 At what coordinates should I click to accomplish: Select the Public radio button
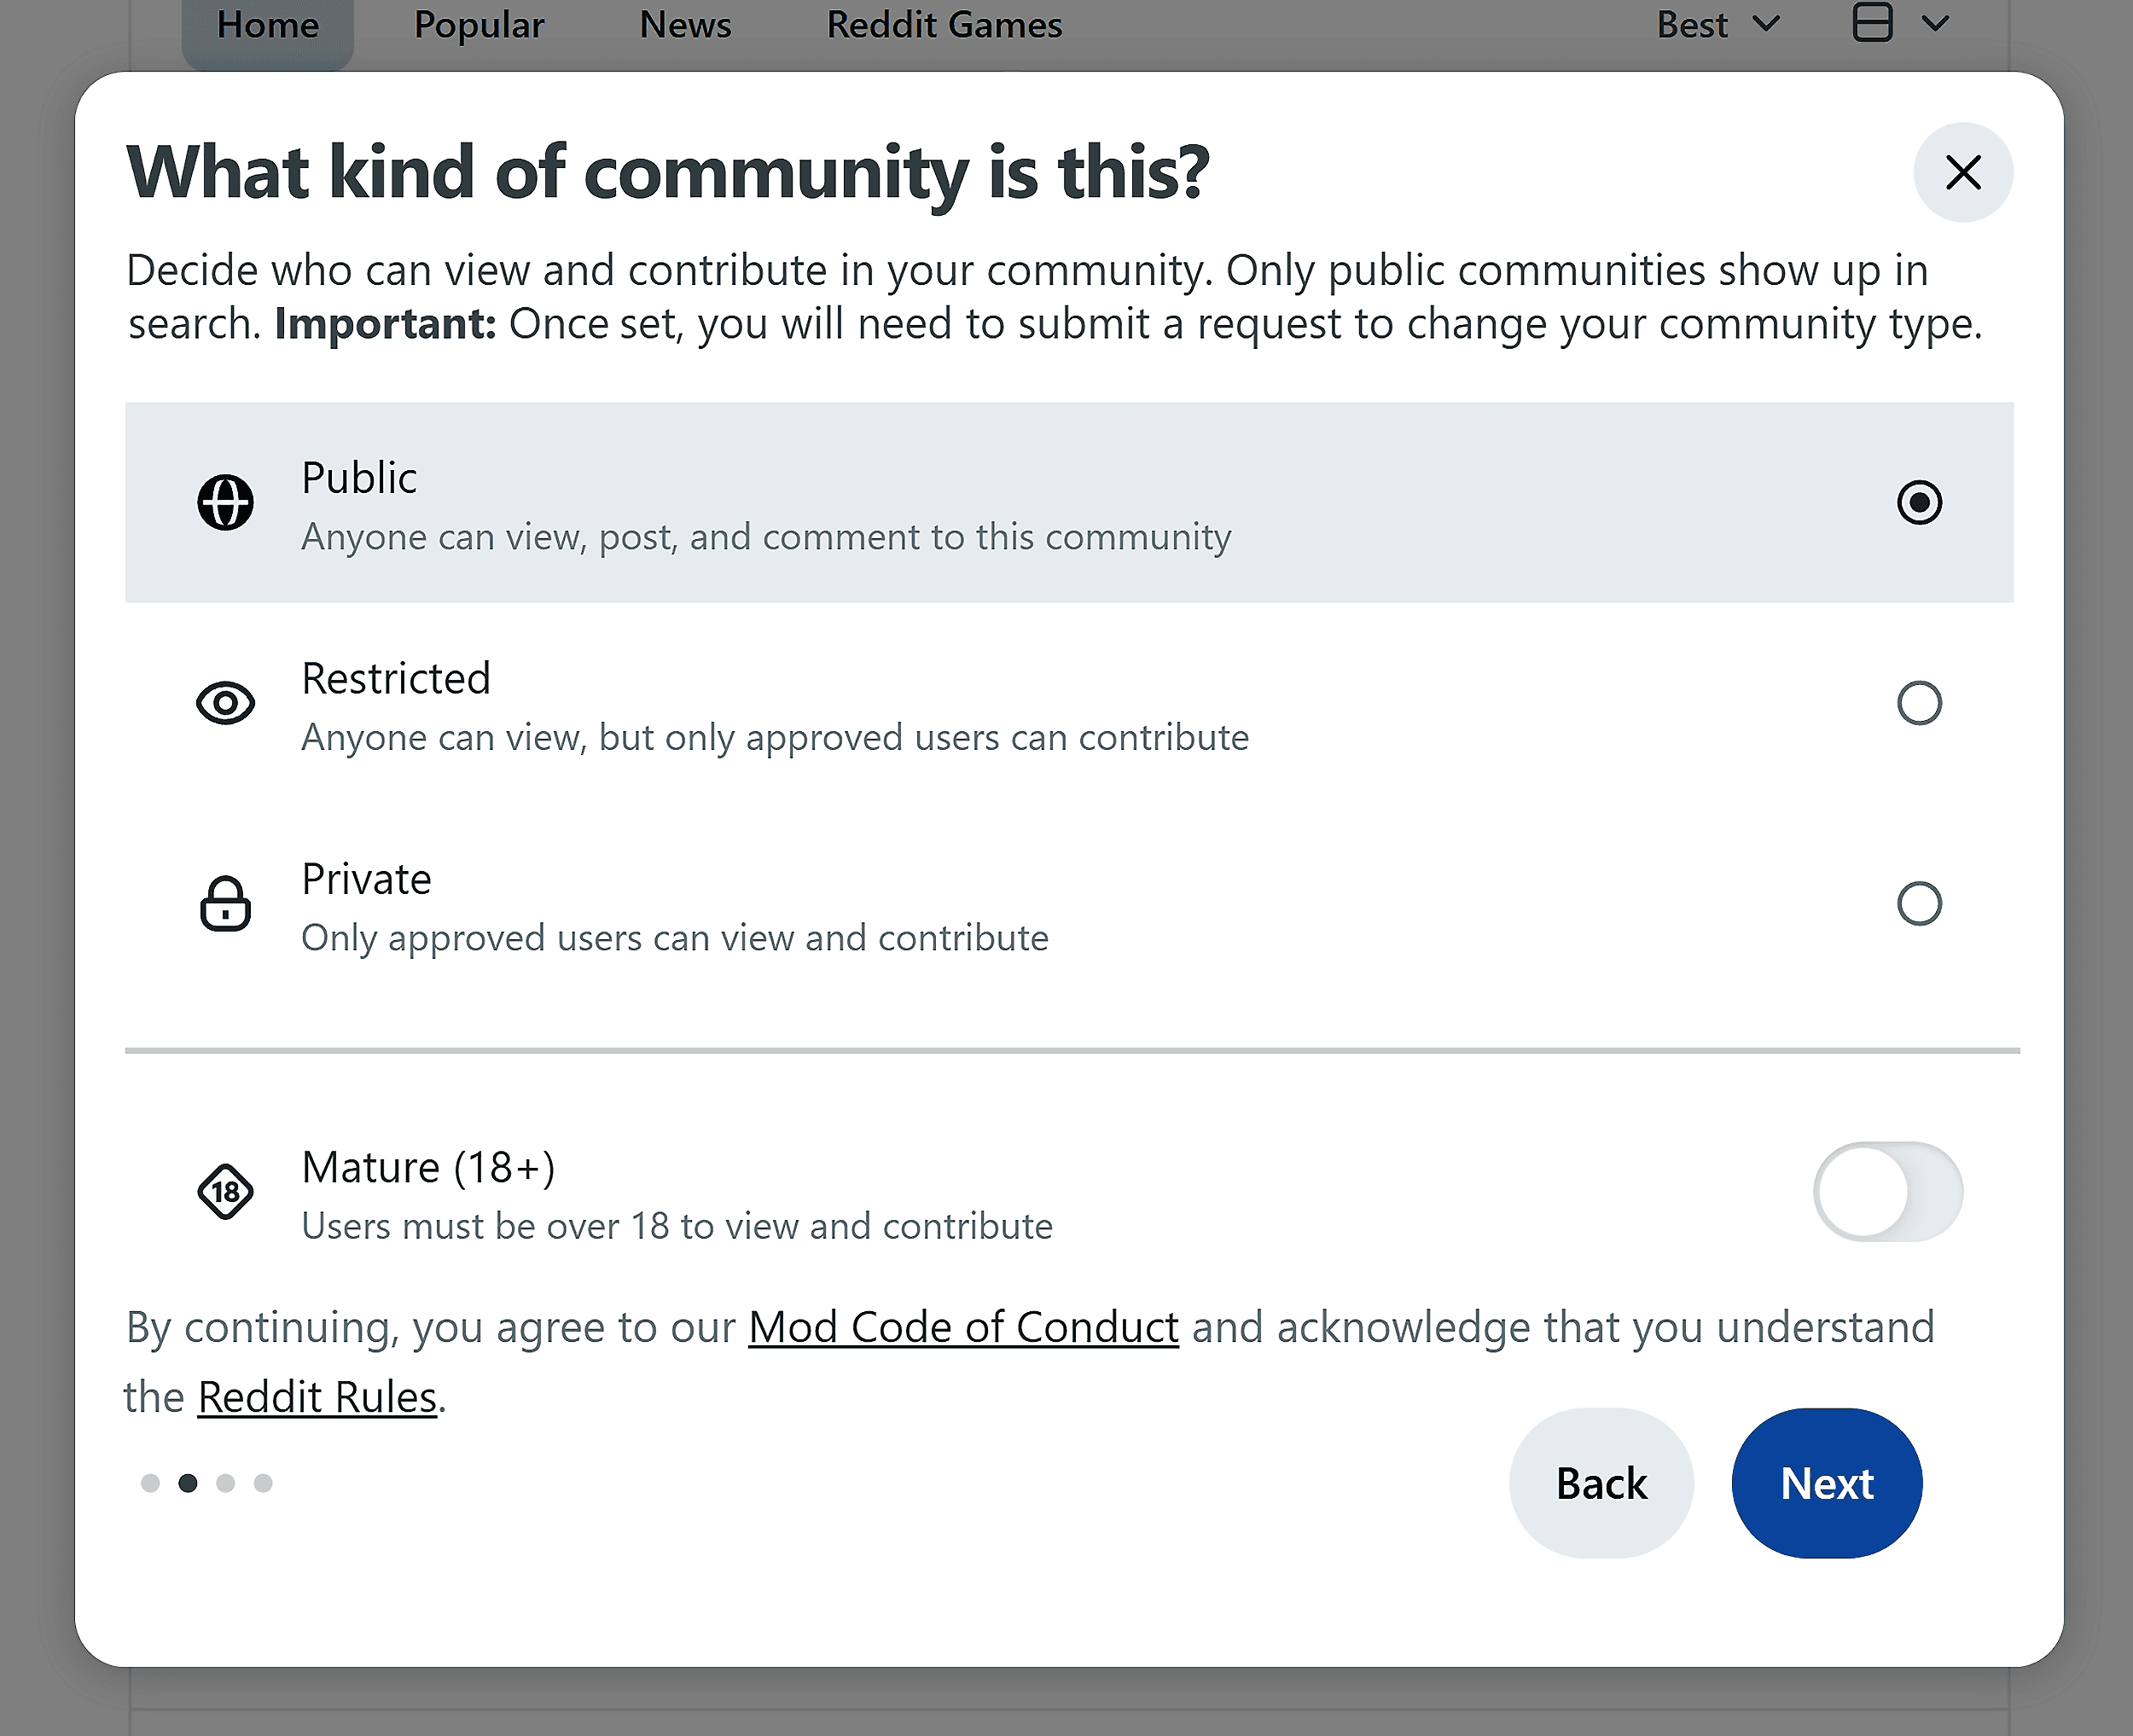tap(1918, 503)
